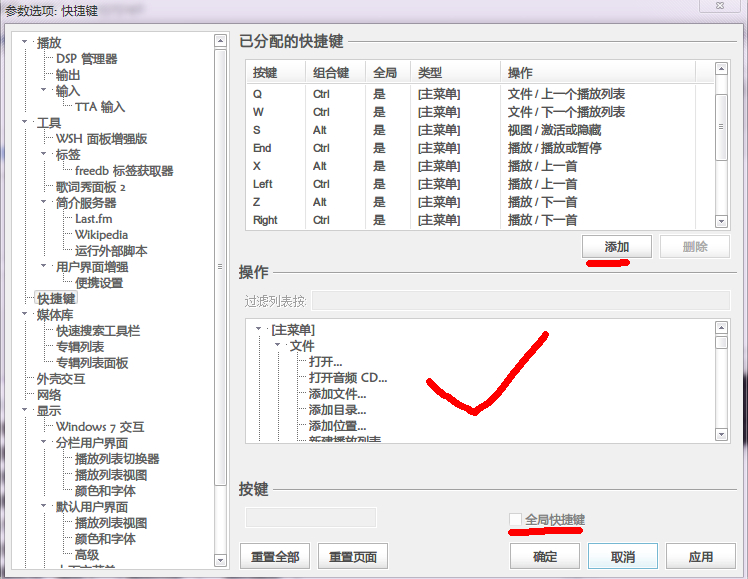748x579 pixels.
Task: Click the 确定 button
Action: [545, 556]
